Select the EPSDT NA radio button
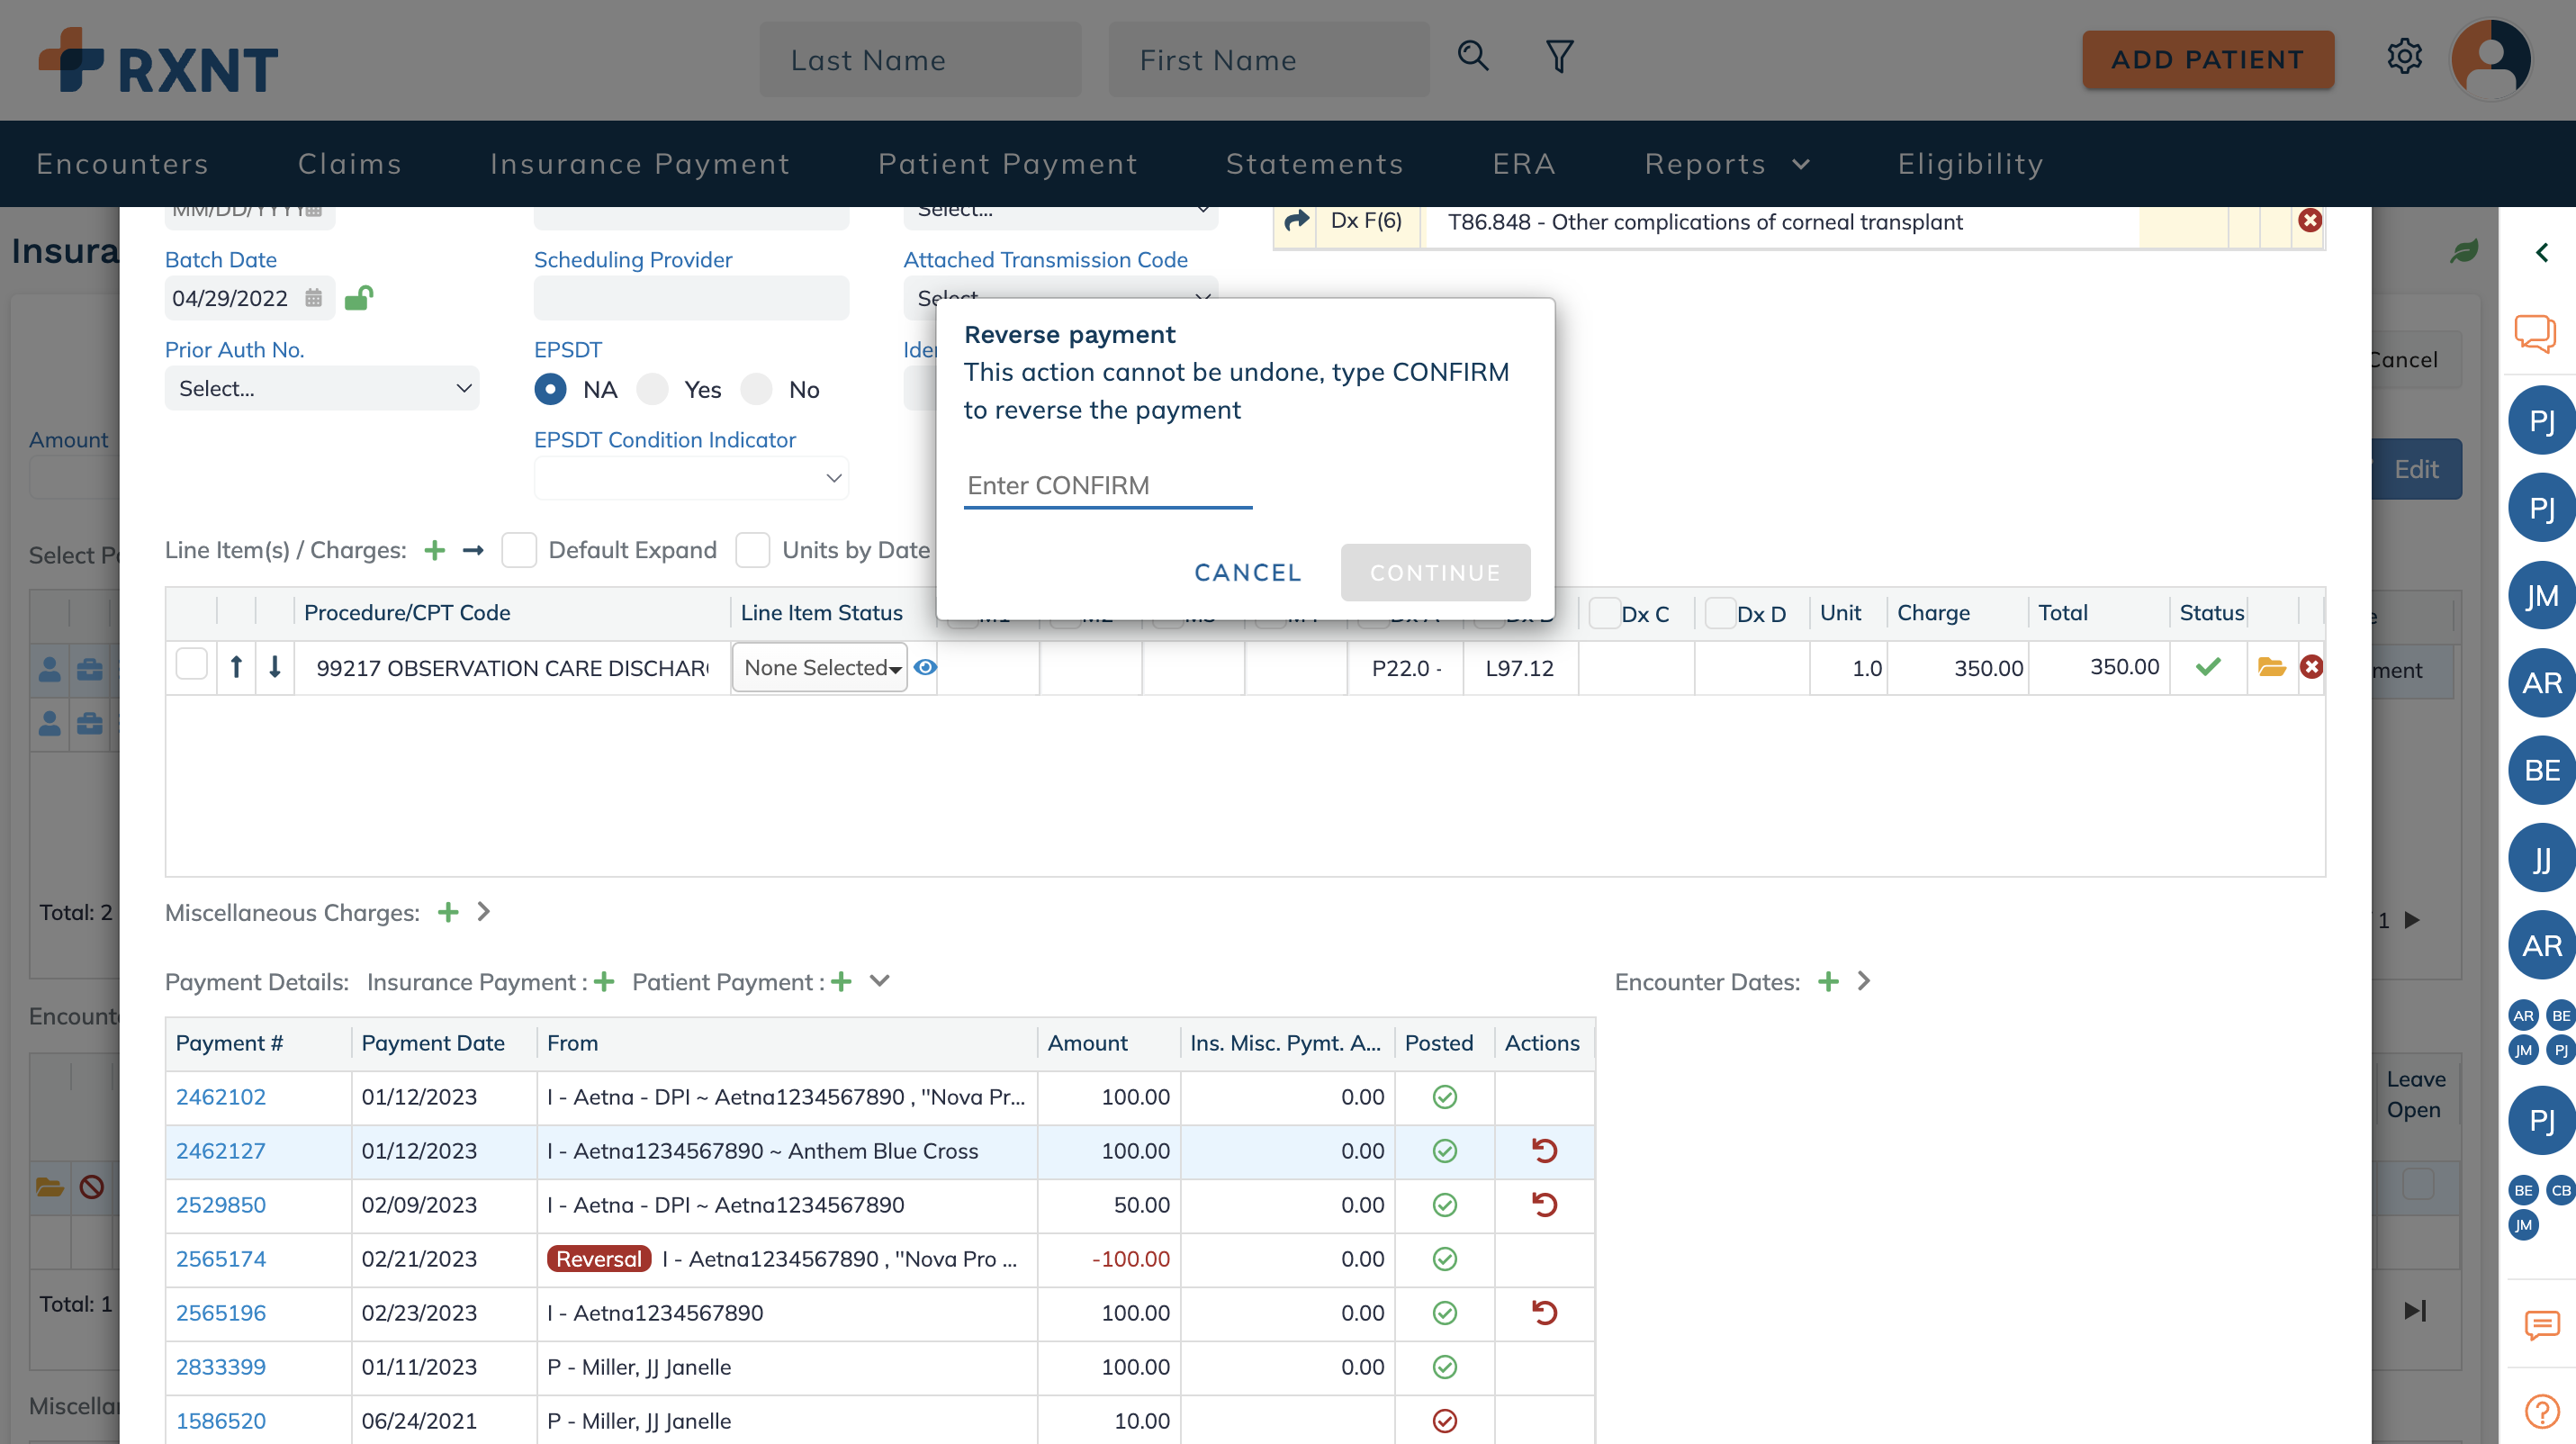 tap(550, 389)
